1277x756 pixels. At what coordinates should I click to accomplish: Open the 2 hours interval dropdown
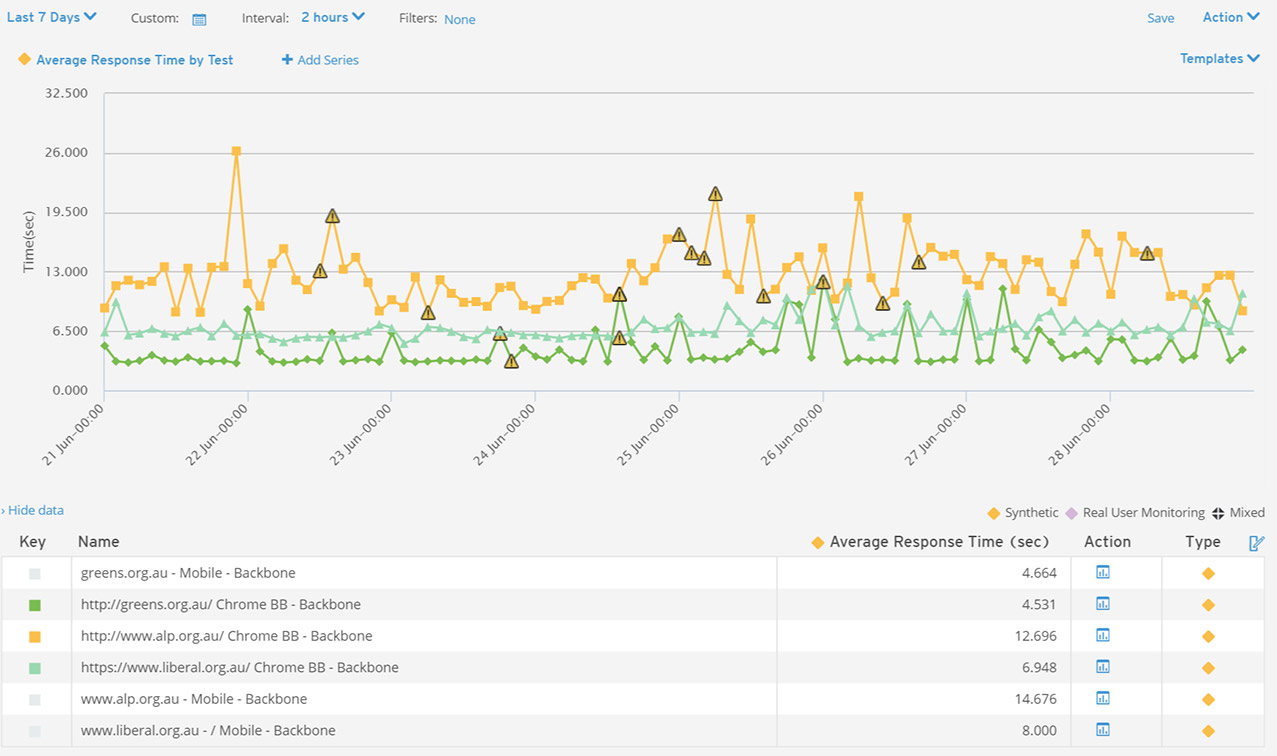pyautogui.click(x=333, y=17)
